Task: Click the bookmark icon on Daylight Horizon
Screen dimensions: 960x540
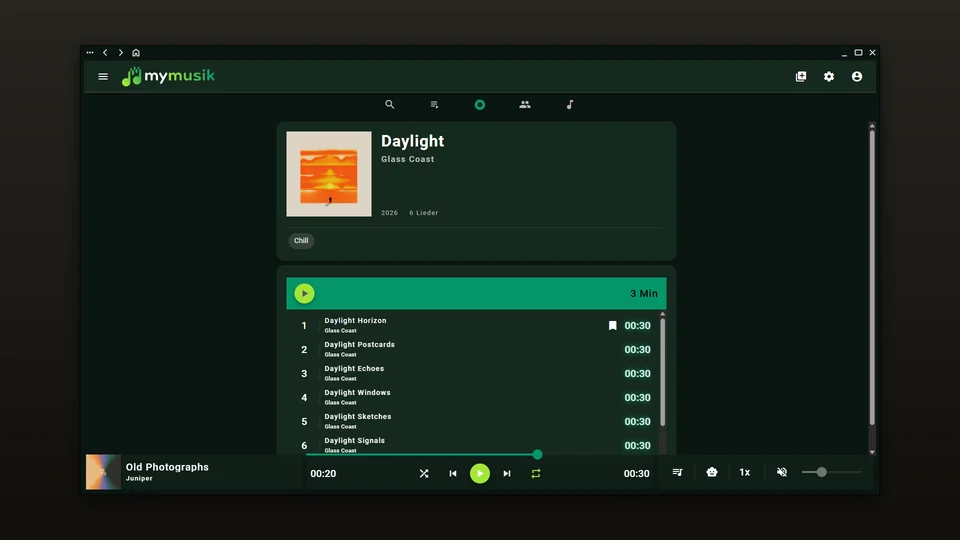Action: click(612, 326)
